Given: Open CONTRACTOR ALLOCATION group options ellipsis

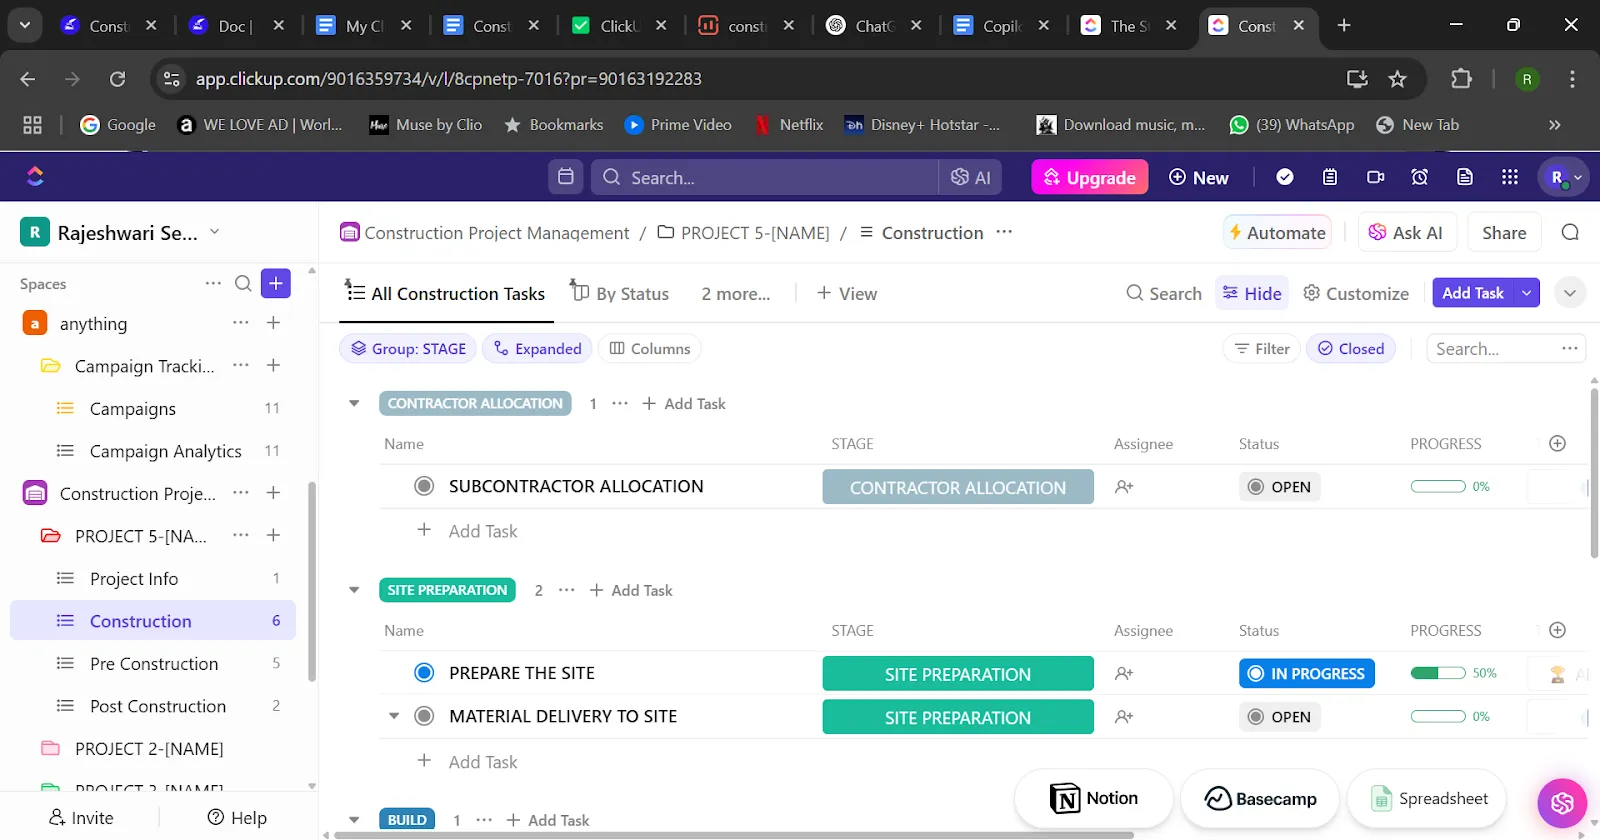Looking at the screenshot, I should pyautogui.click(x=620, y=403).
